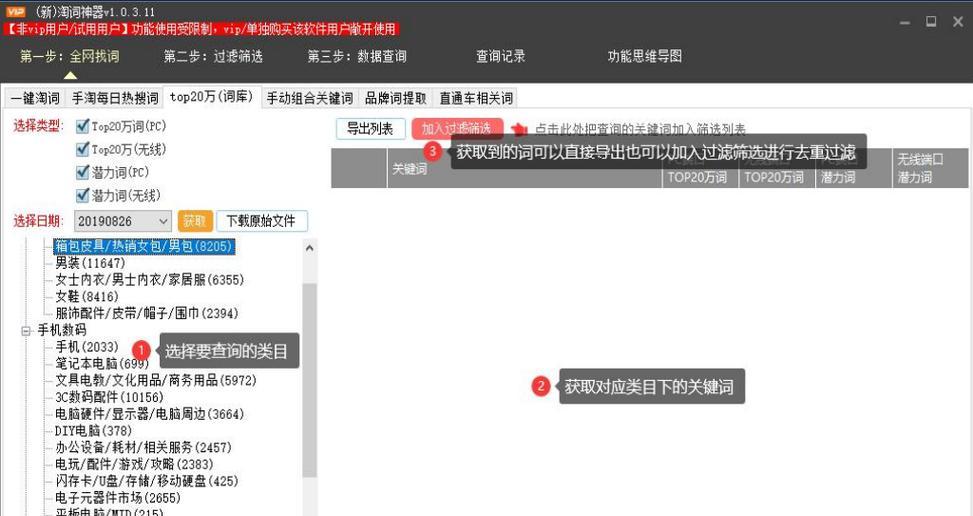
Task: Switch to the 直通车相关词 tab
Action: pos(476,98)
